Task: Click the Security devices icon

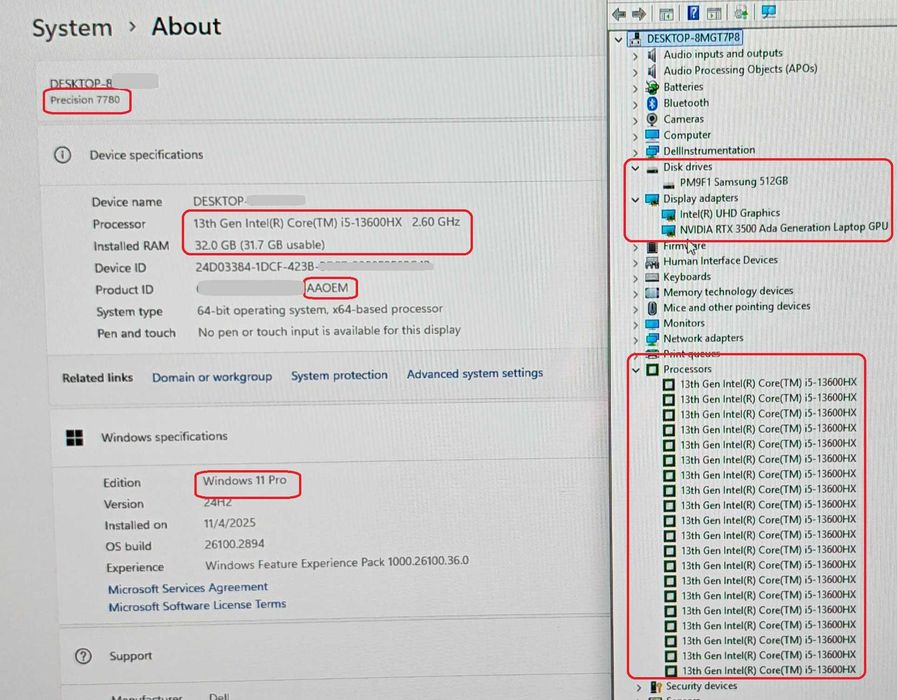Action: (x=656, y=687)
